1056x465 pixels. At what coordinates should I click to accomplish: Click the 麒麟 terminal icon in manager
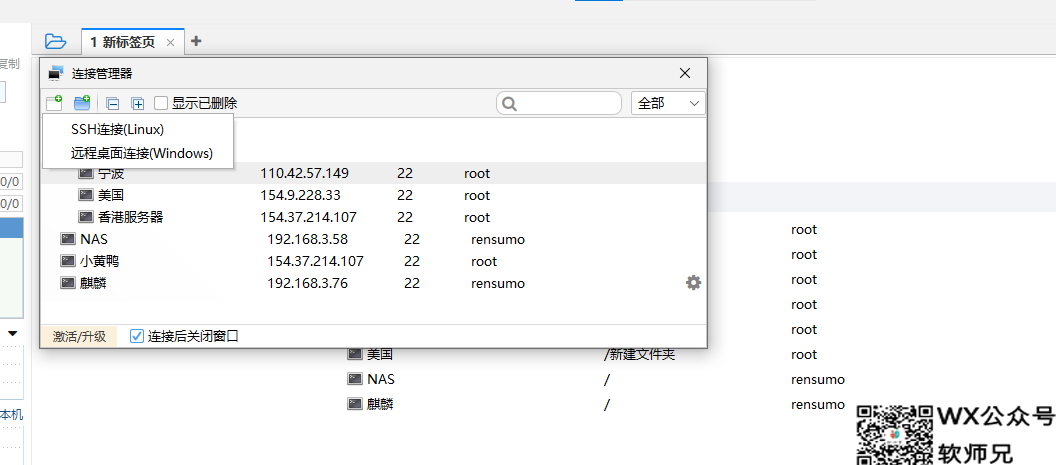[x=67, y=283]
